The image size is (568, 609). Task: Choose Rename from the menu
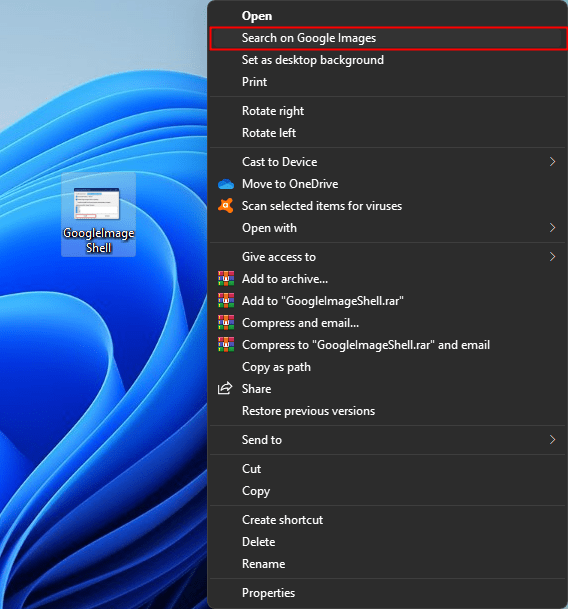(387, 564)
